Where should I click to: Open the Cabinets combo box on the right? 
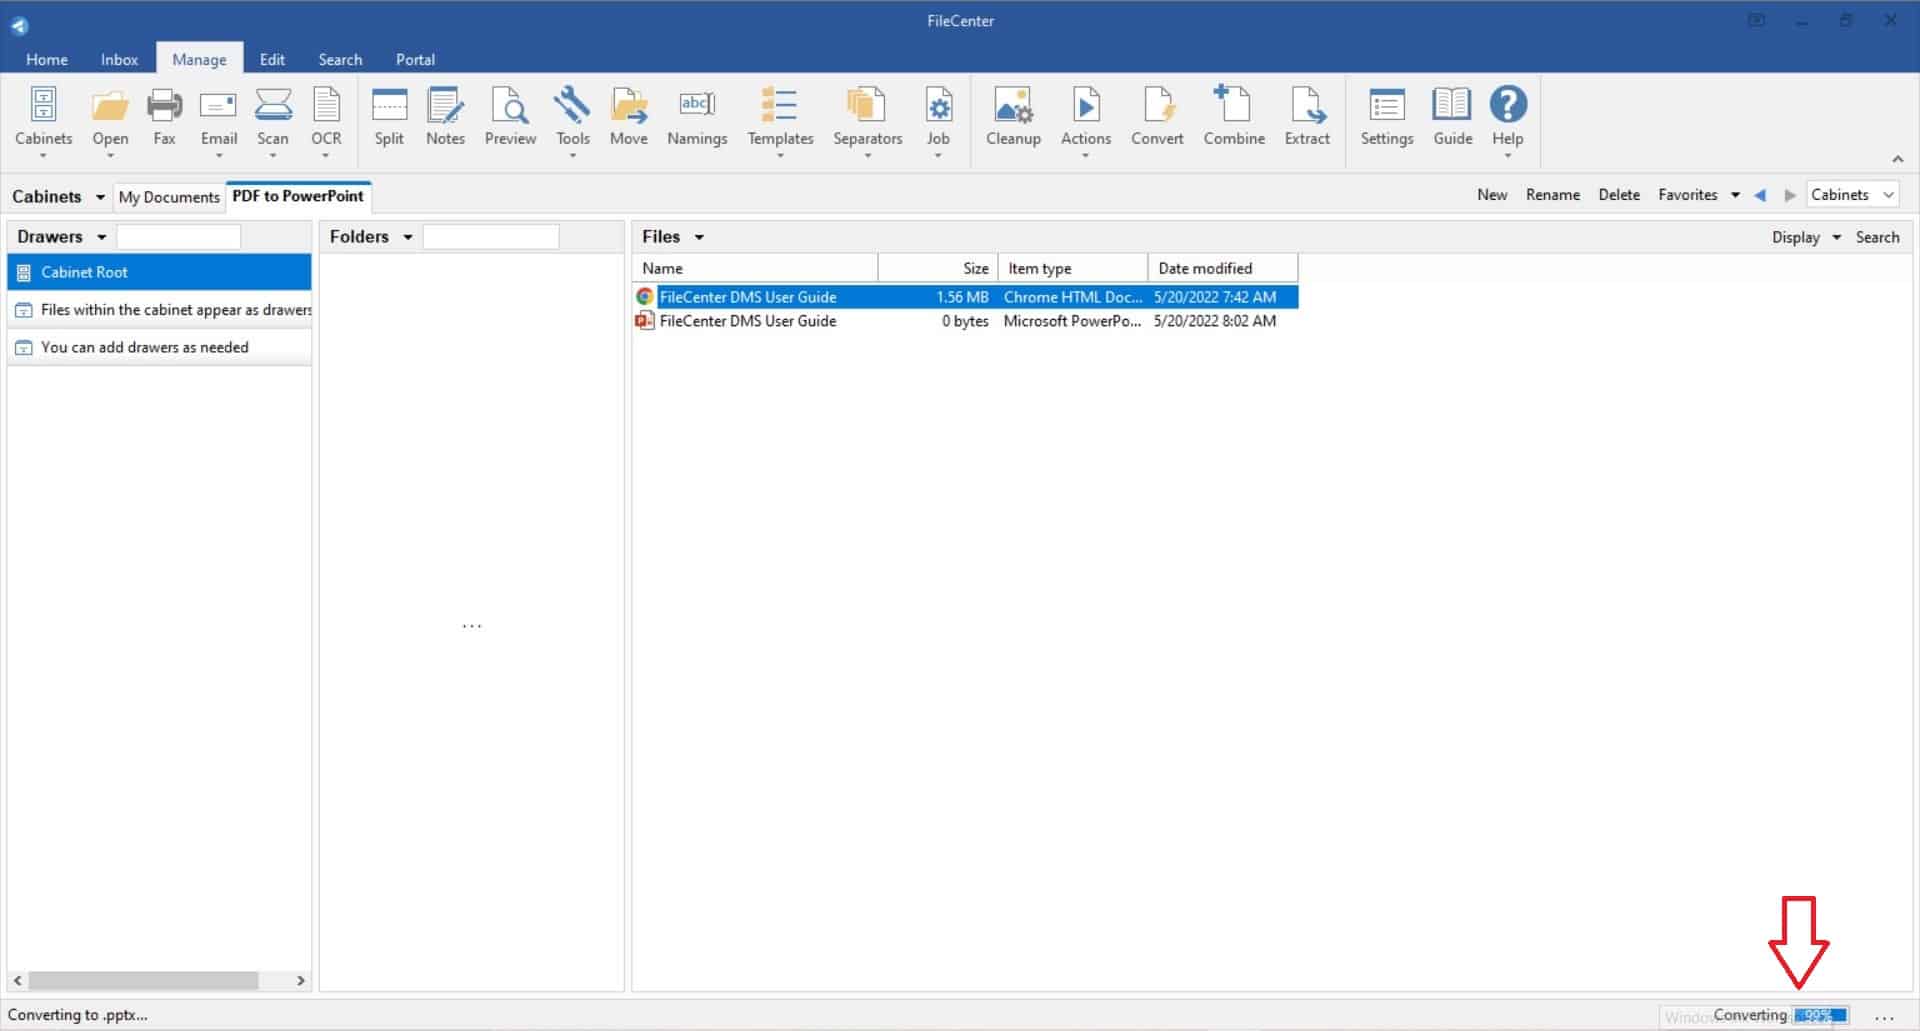pyautogui.click(x=1853, y=195)
